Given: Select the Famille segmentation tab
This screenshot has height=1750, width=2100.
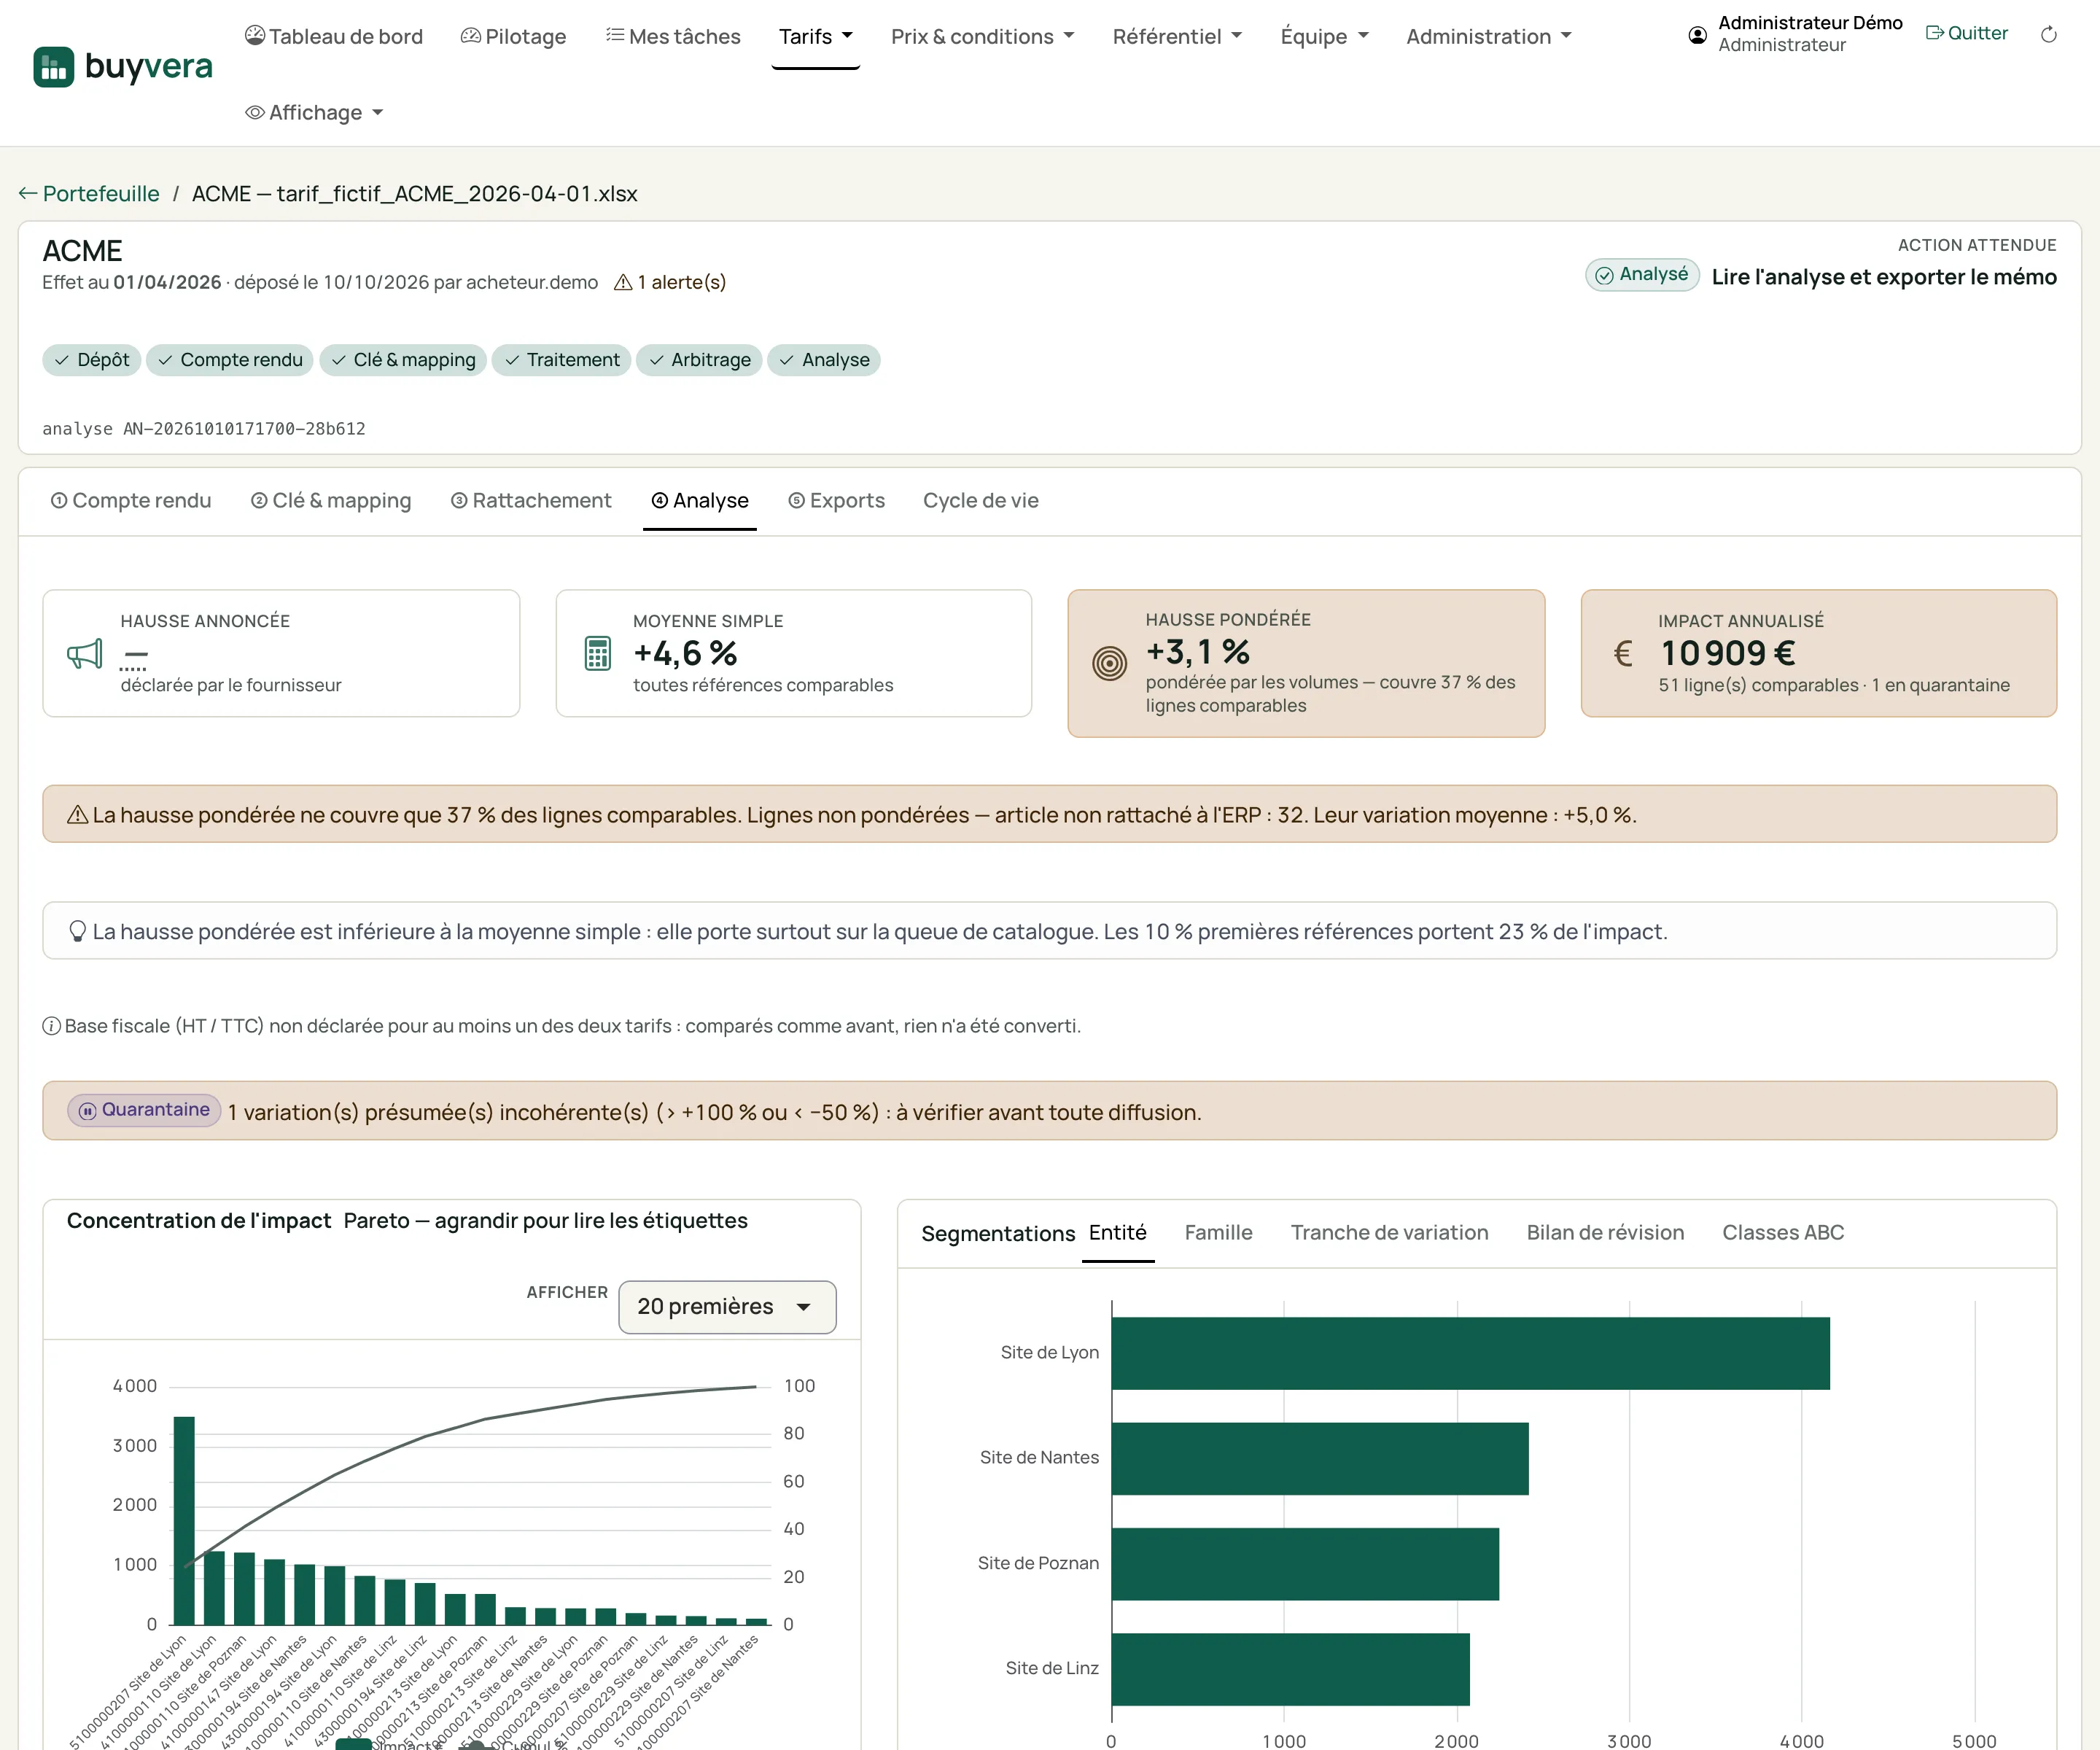Looking at the screenshot, I should click(x=1218, y=1233).
